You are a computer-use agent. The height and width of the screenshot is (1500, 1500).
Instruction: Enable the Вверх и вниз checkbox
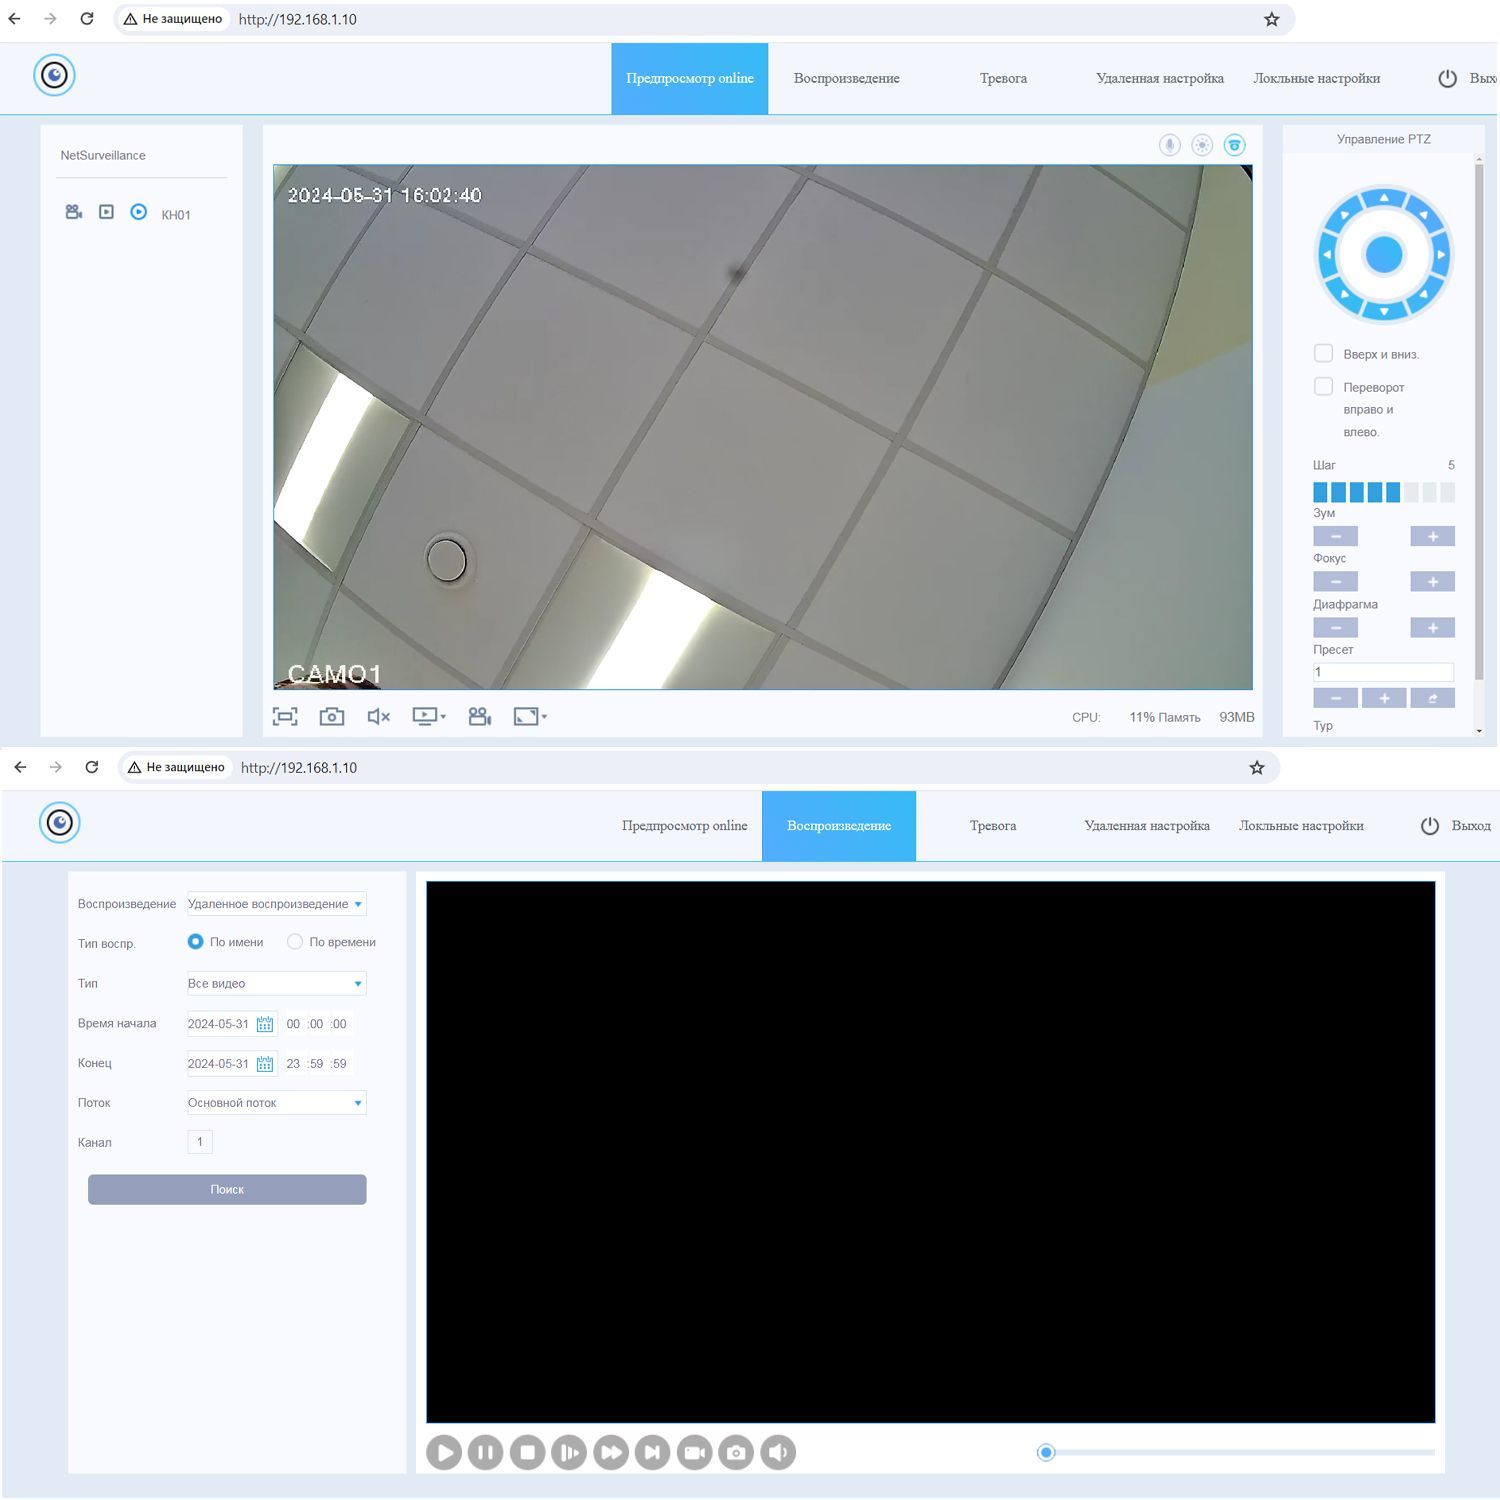coord(1323,353)
